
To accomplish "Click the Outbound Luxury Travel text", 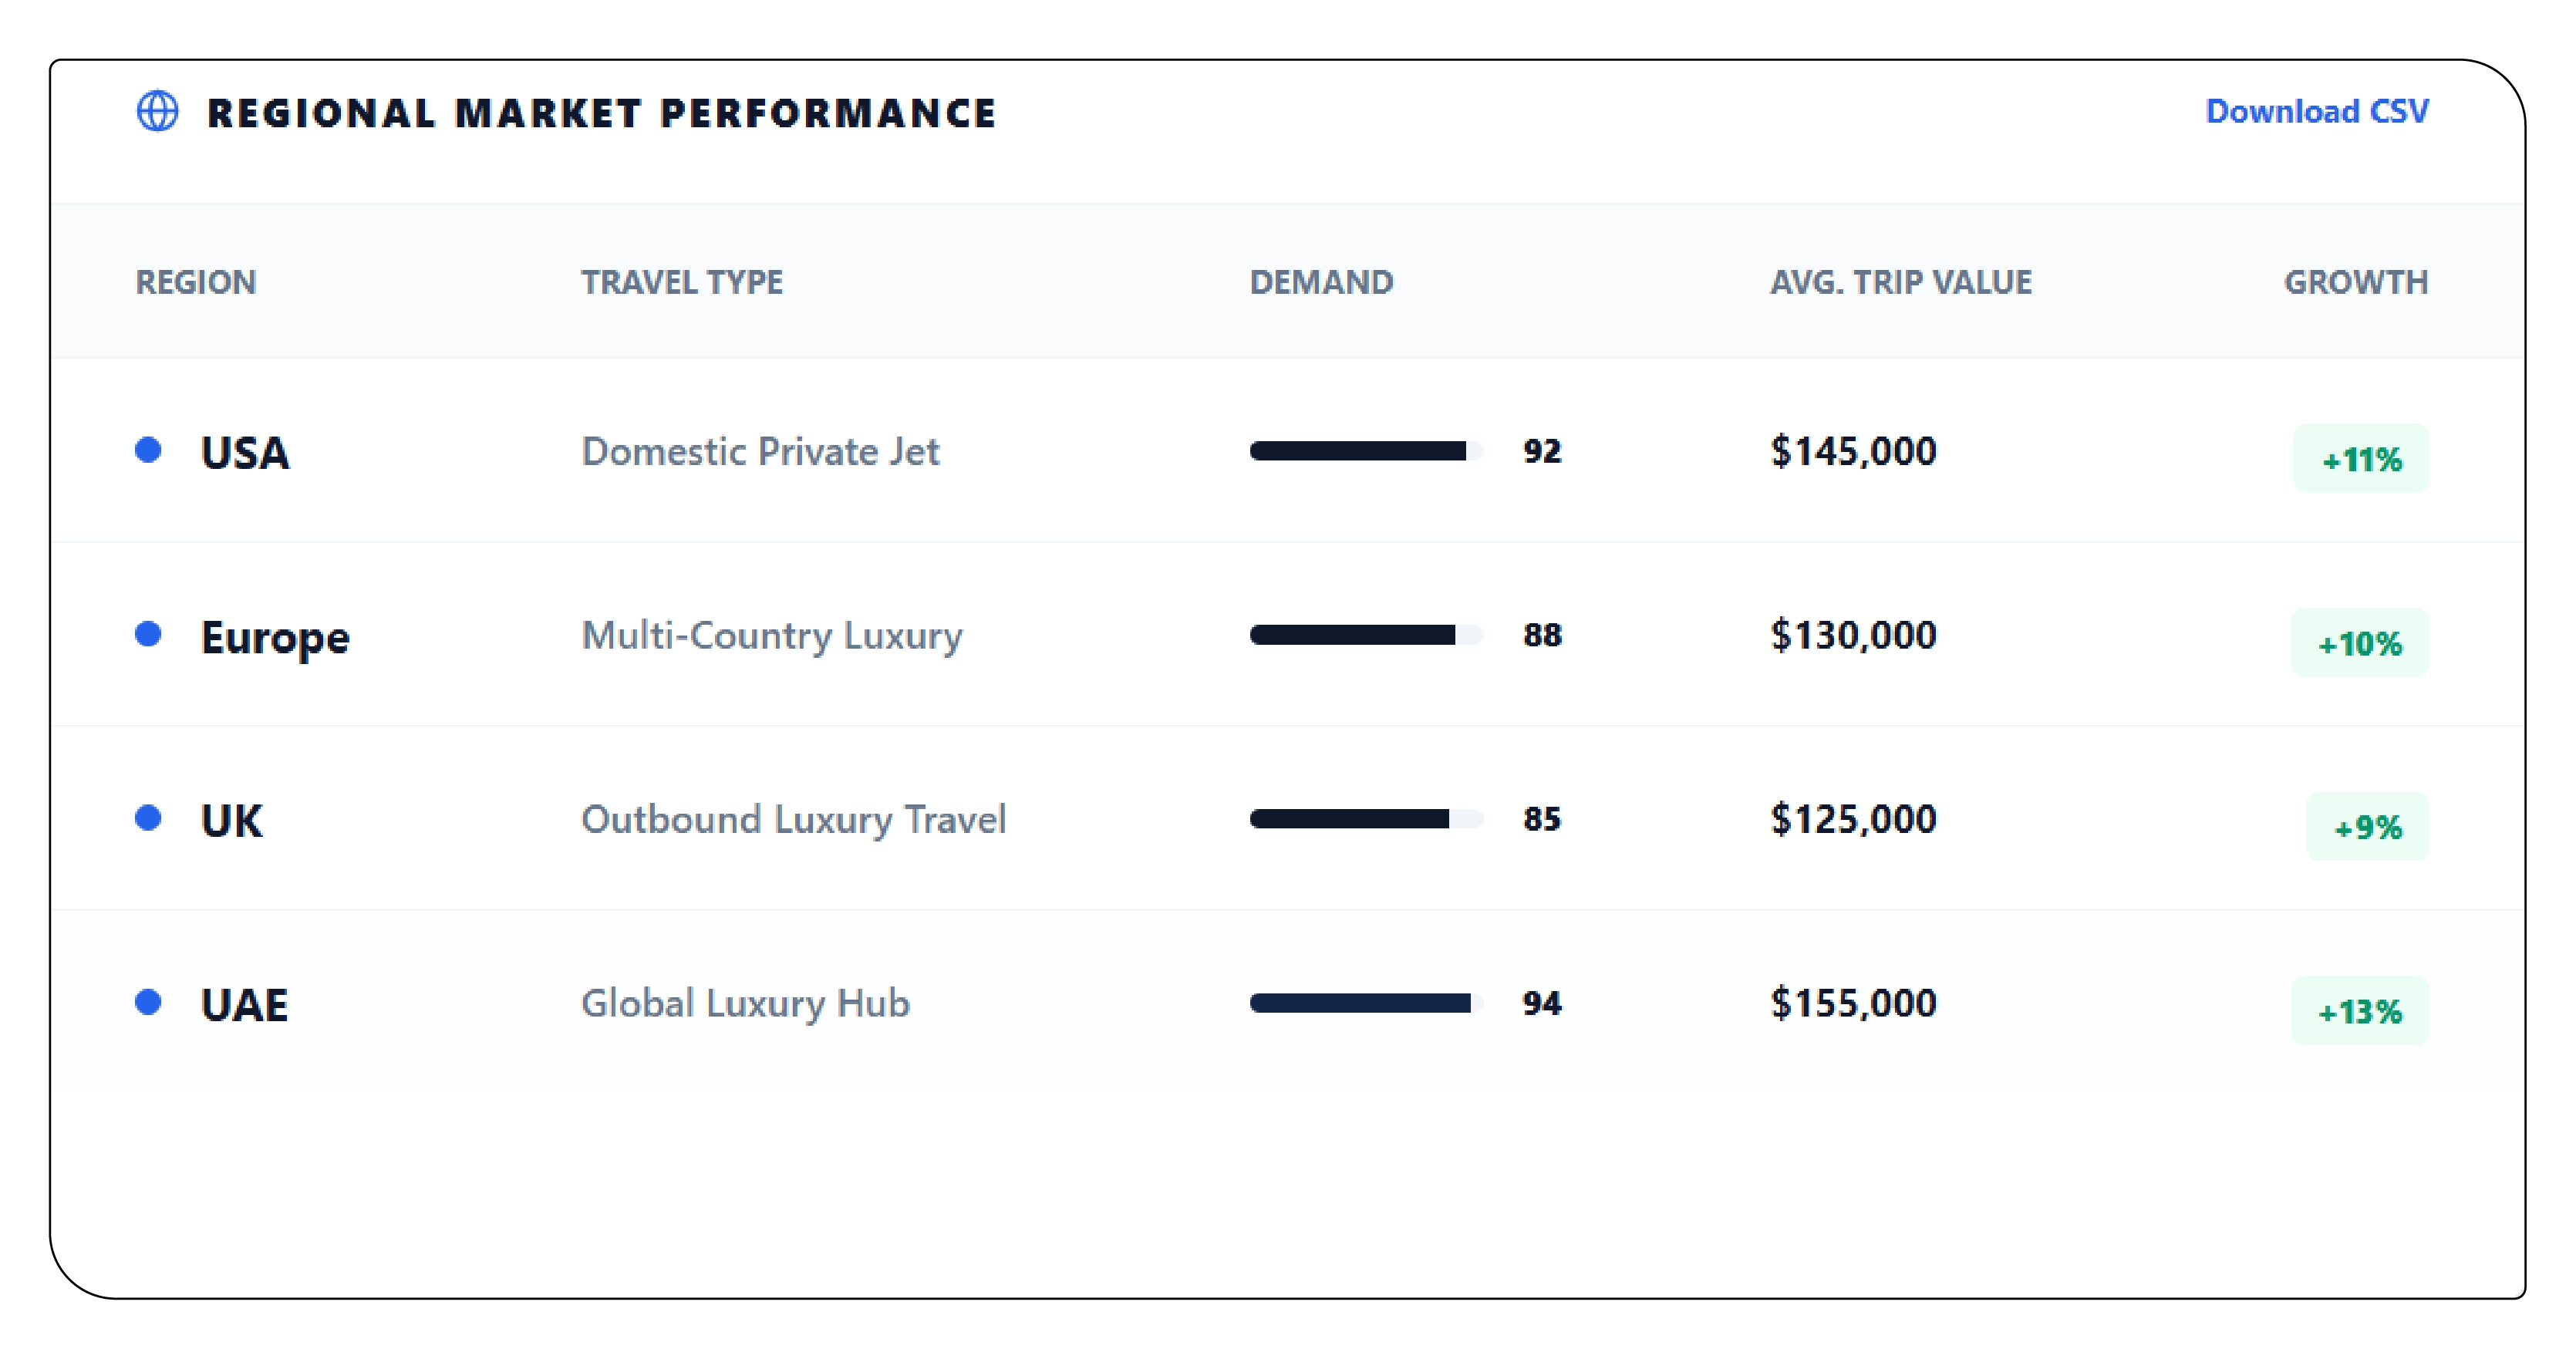I will pyautogui.click(x=793, y=819).
